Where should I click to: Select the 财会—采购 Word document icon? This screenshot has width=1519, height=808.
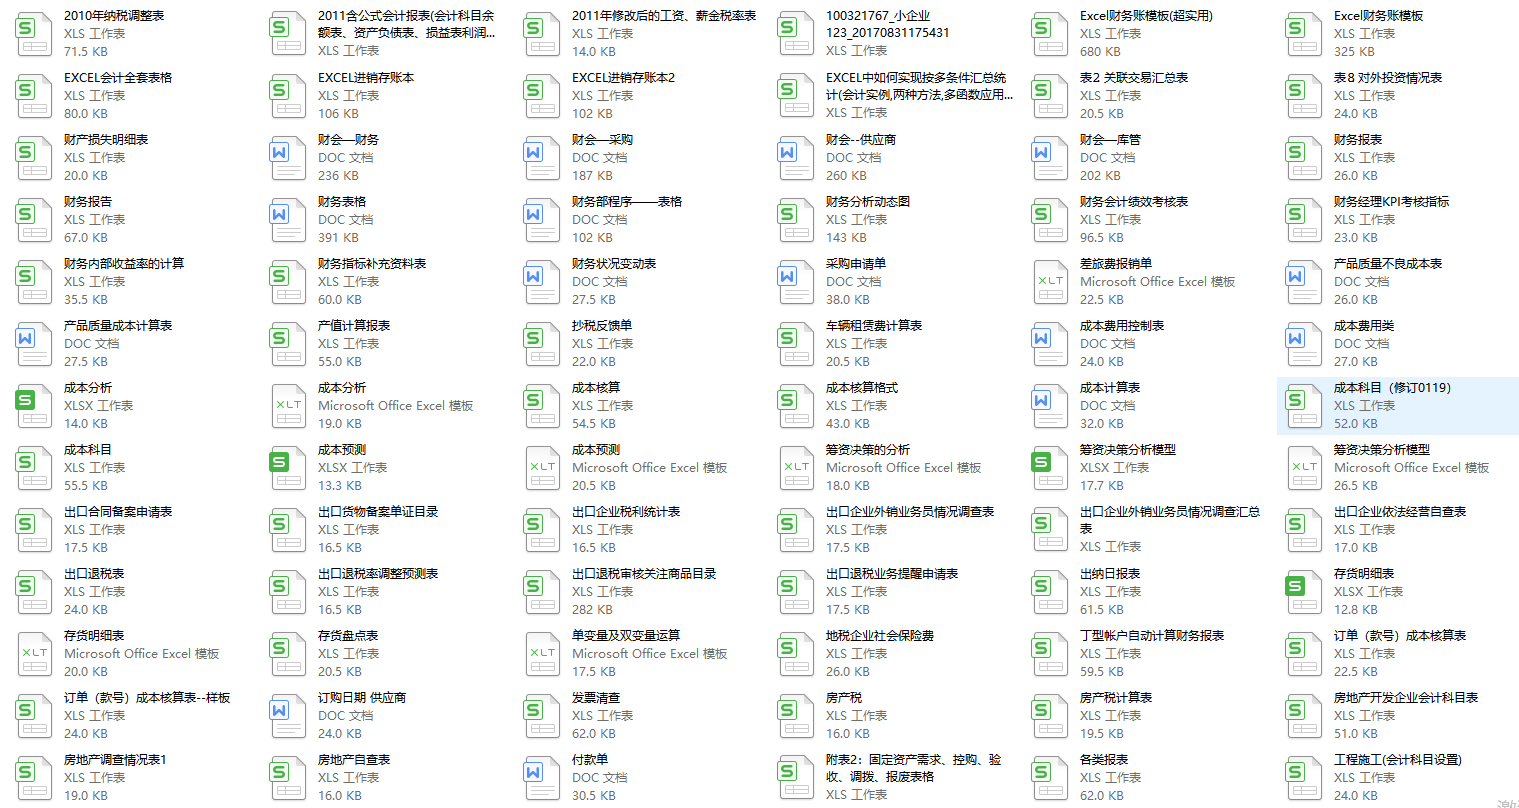click(x=542, y=158)
